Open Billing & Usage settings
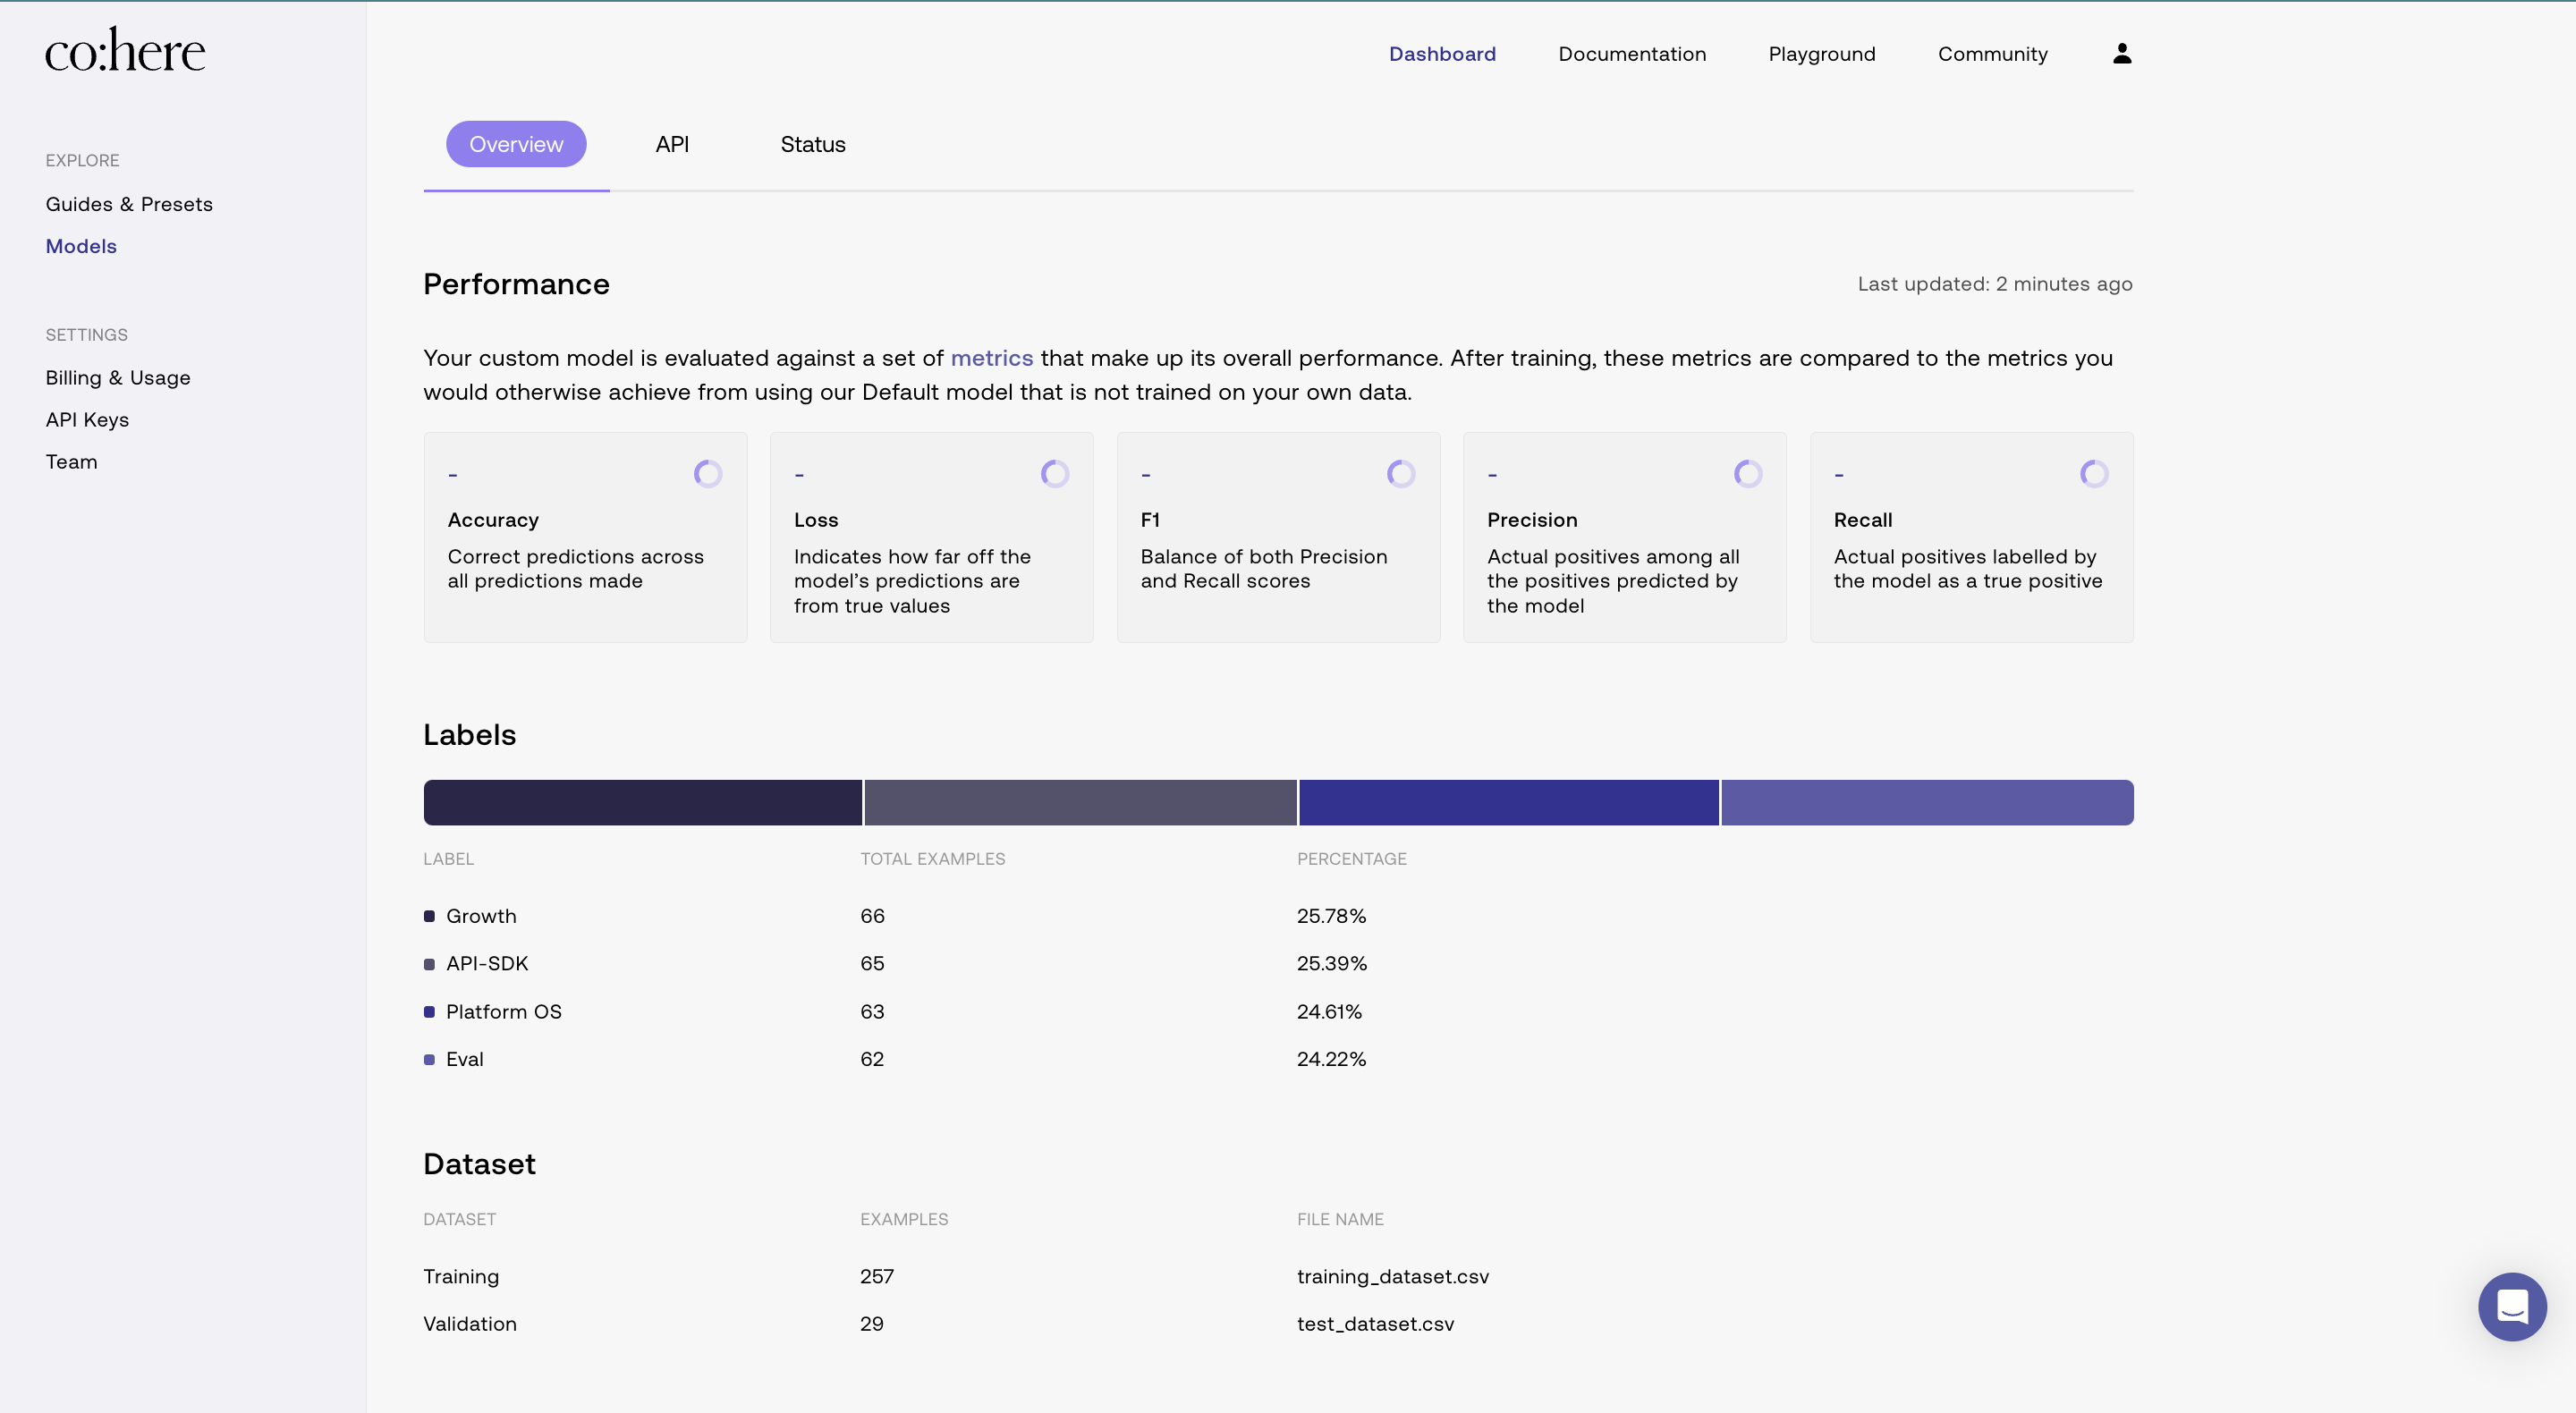2576x1413 pixels. click(118, 378)
